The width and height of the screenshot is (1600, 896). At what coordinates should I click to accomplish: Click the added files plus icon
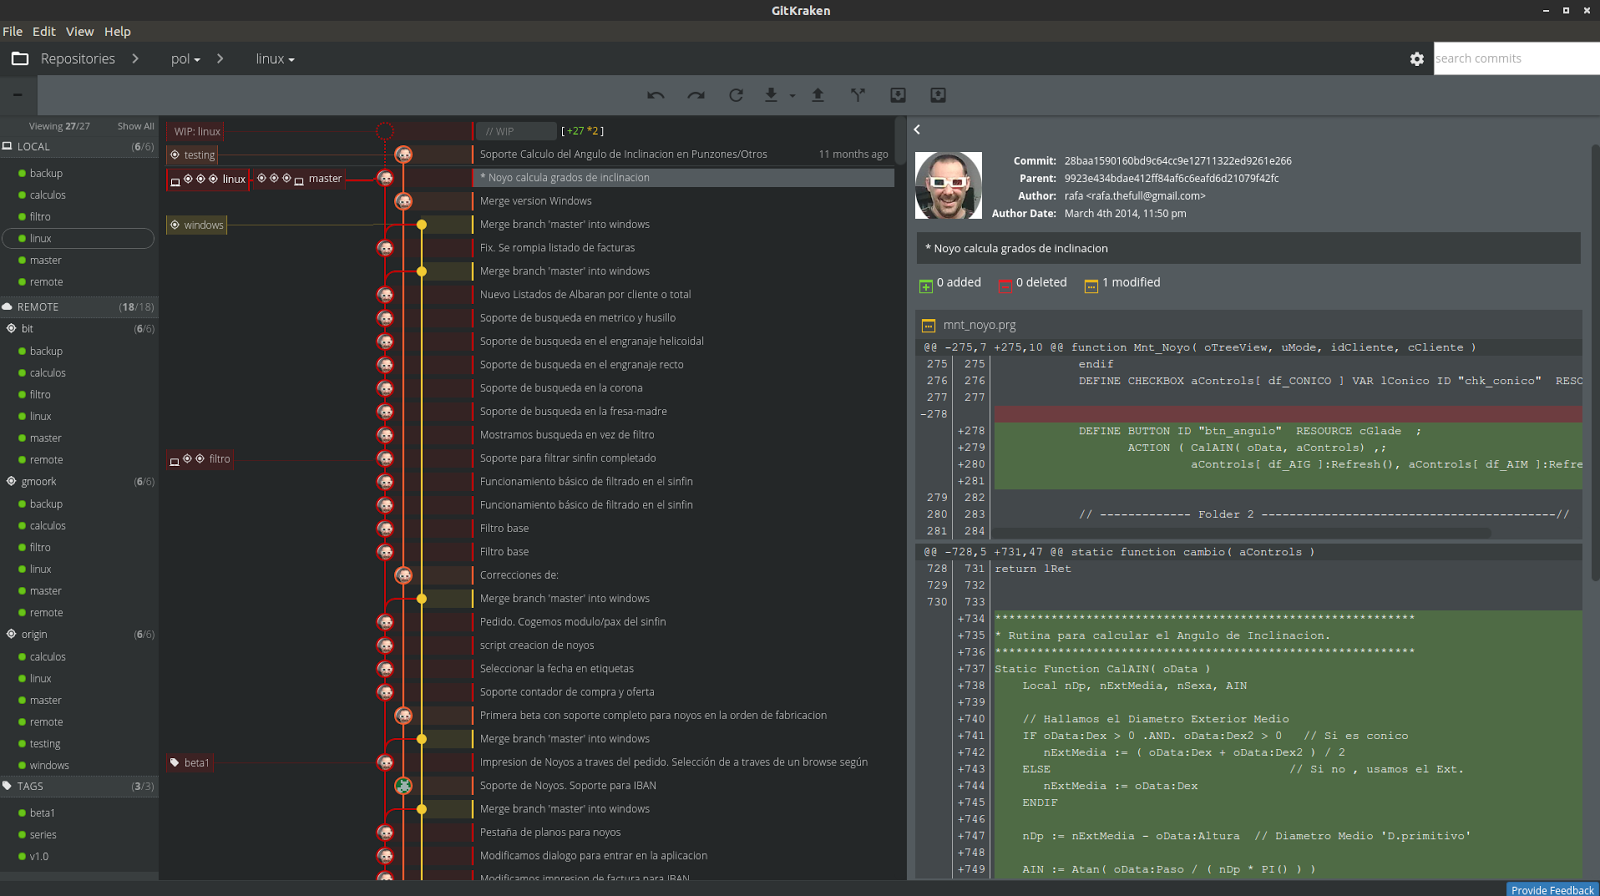[926, 285]
